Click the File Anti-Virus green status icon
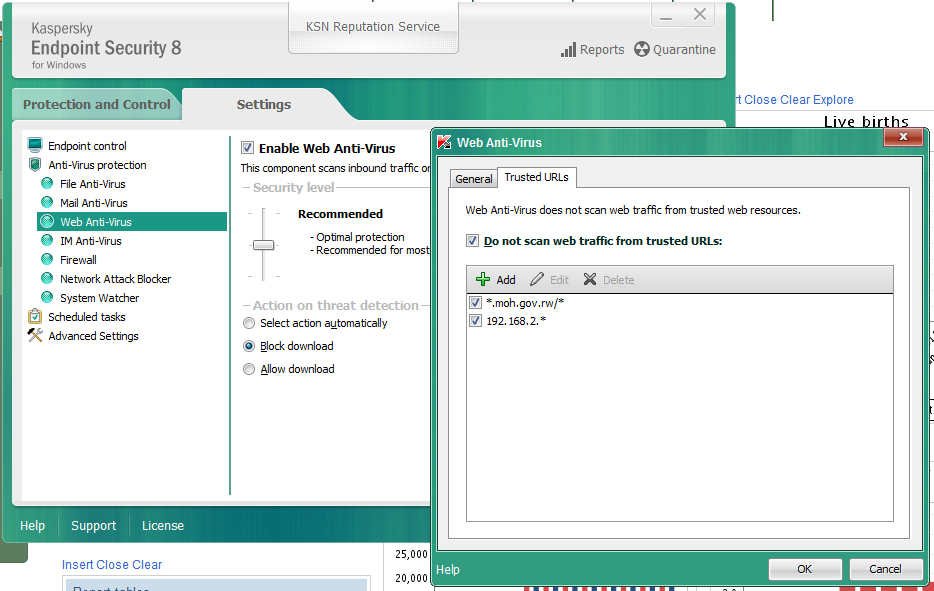 47,183
